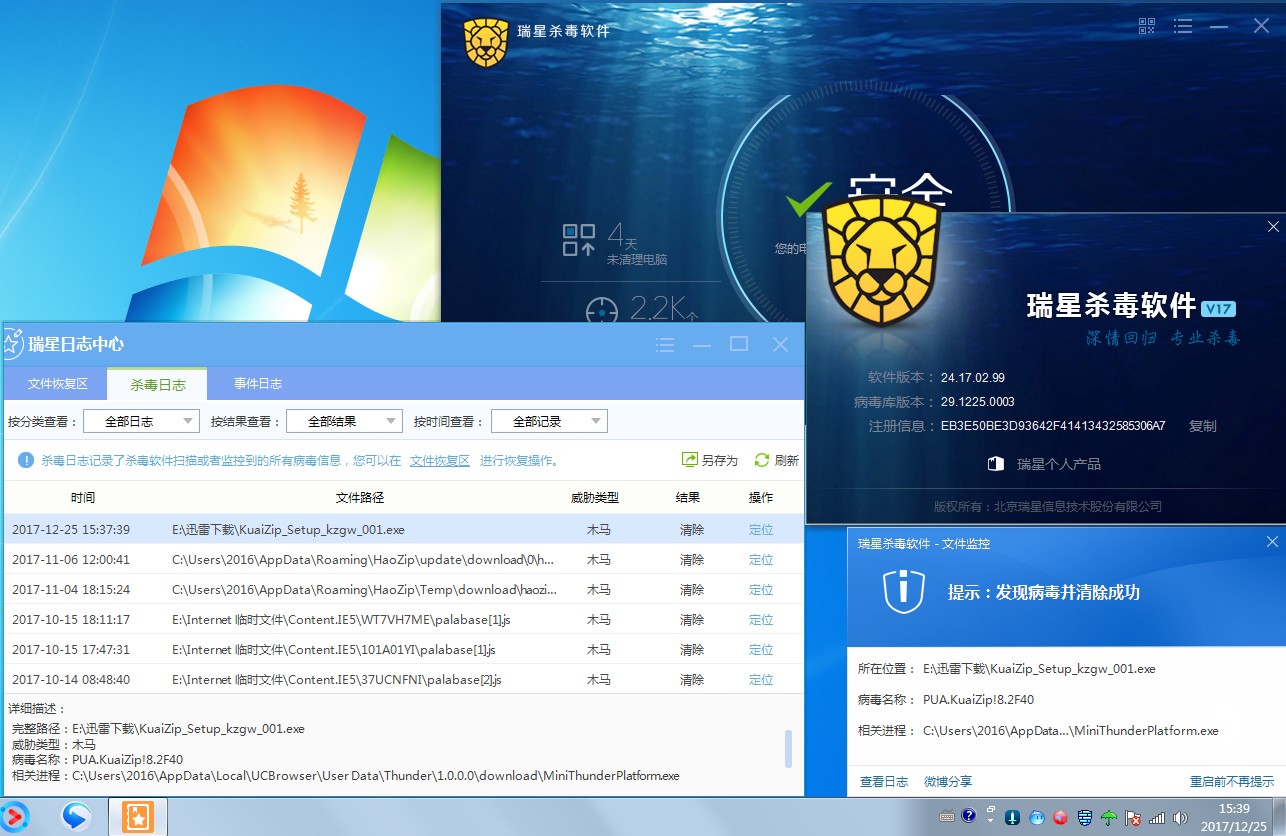Click registration code EB3E50BE3D93642F41413432585306A7
The width and height of the screenshot is (1286, 836).
[1053, 426]
